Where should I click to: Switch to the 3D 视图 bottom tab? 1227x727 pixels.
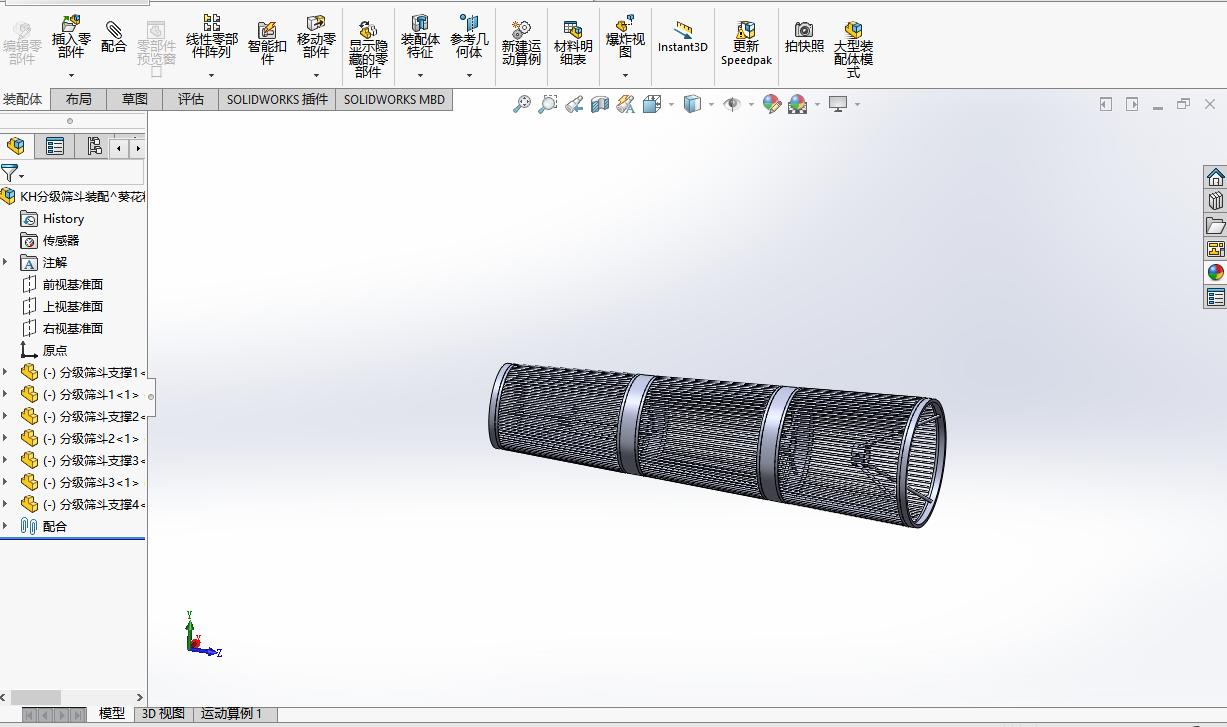(x=163, y=713)
